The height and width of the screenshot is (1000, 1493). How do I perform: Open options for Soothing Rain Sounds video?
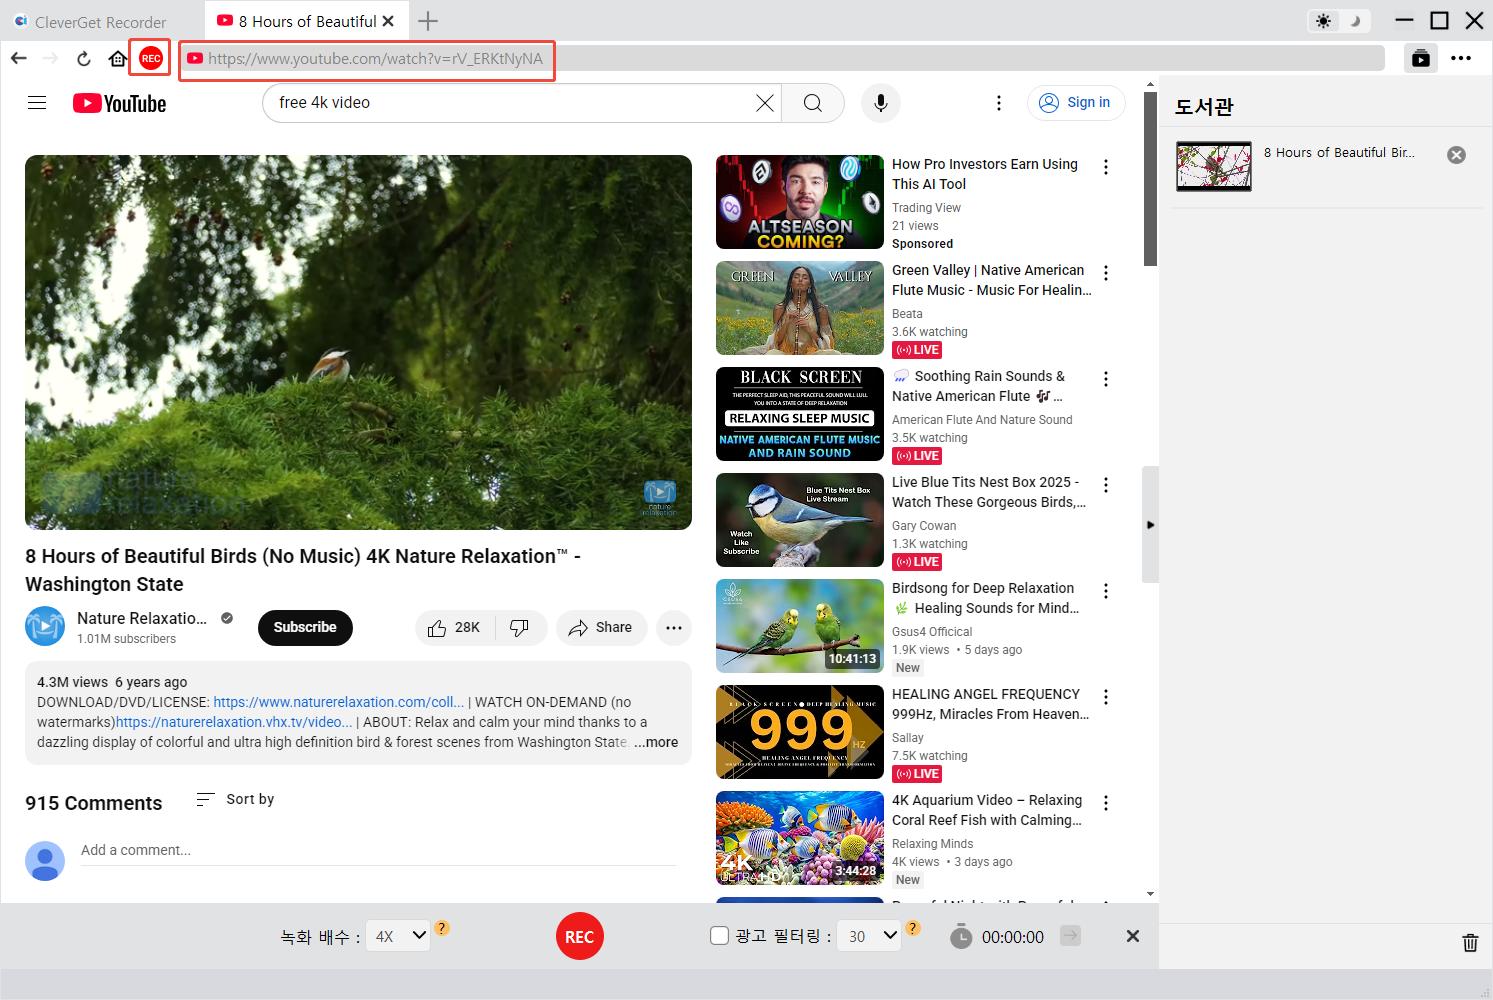coord(1106,379)
